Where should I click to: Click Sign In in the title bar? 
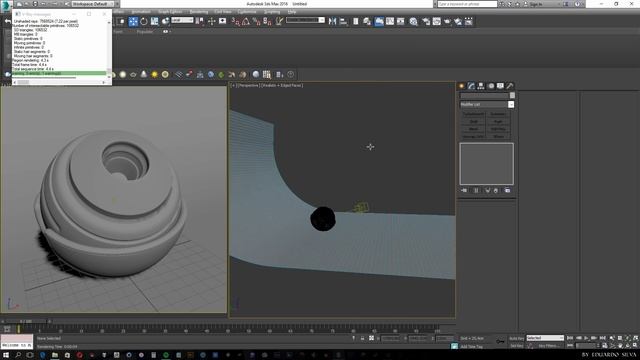click(536, 4)
